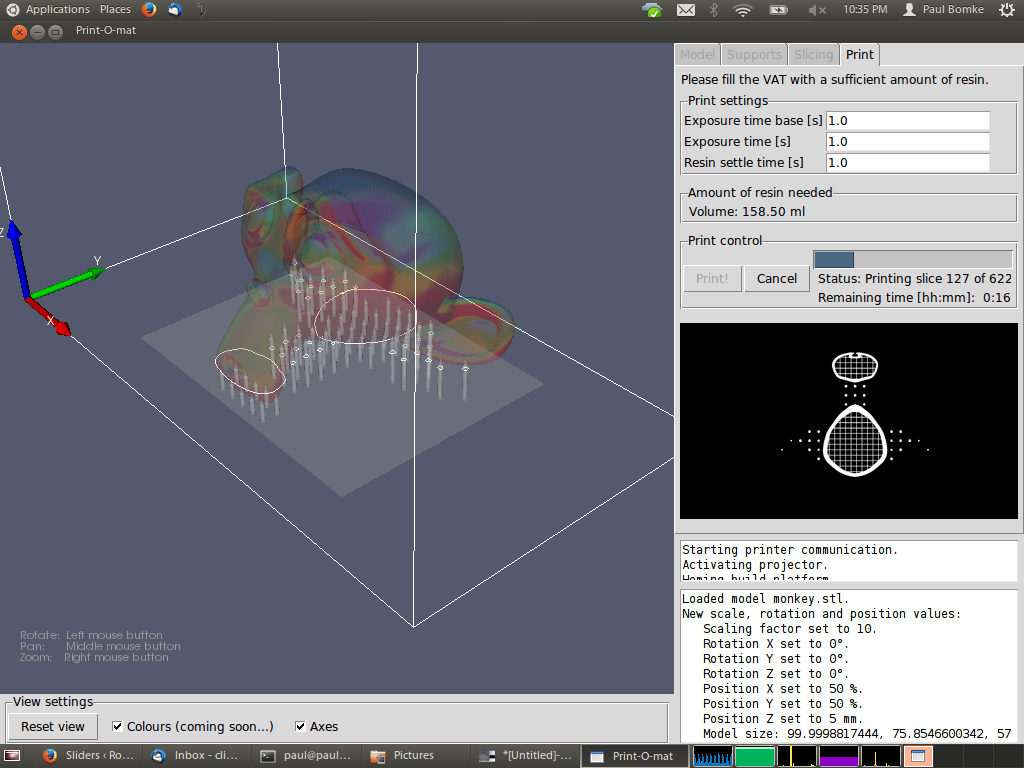Switch to the Slicing tab
Viewport: 1024px width, 768px height.
pyautogui.click(x=813, y=54)
